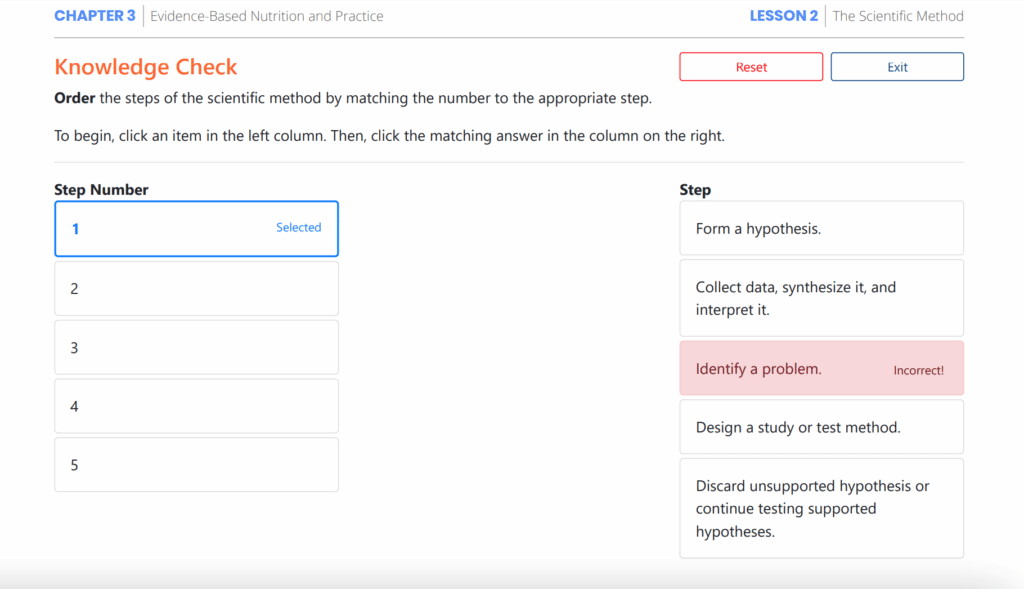The height and width of the screenshot is (589, 1024).
Task: Pick step number 4 item
Action: tap(197, 406)
